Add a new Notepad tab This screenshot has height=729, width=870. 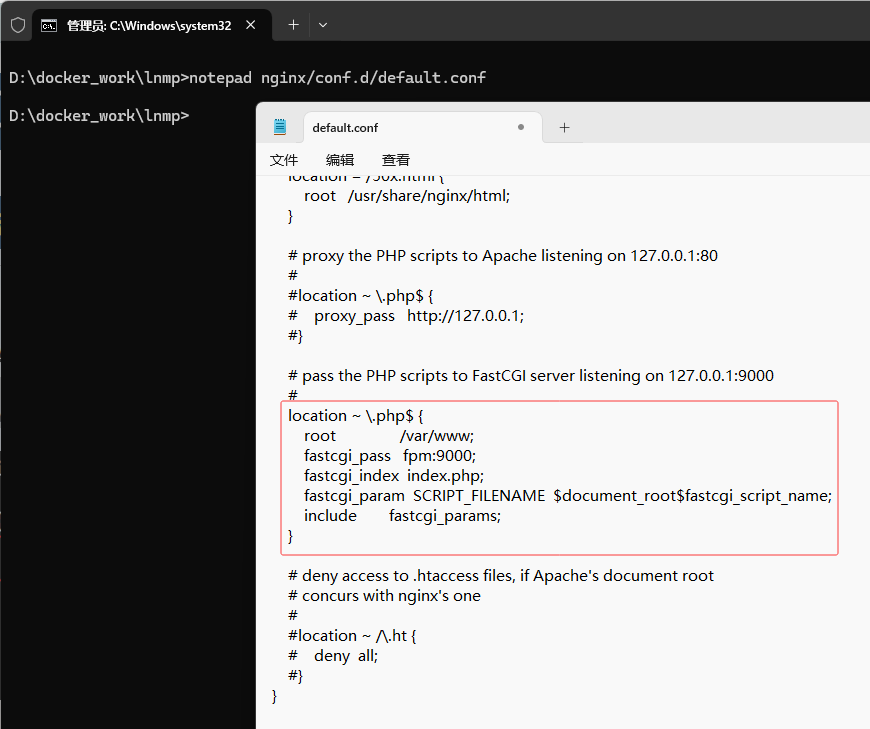564,128
